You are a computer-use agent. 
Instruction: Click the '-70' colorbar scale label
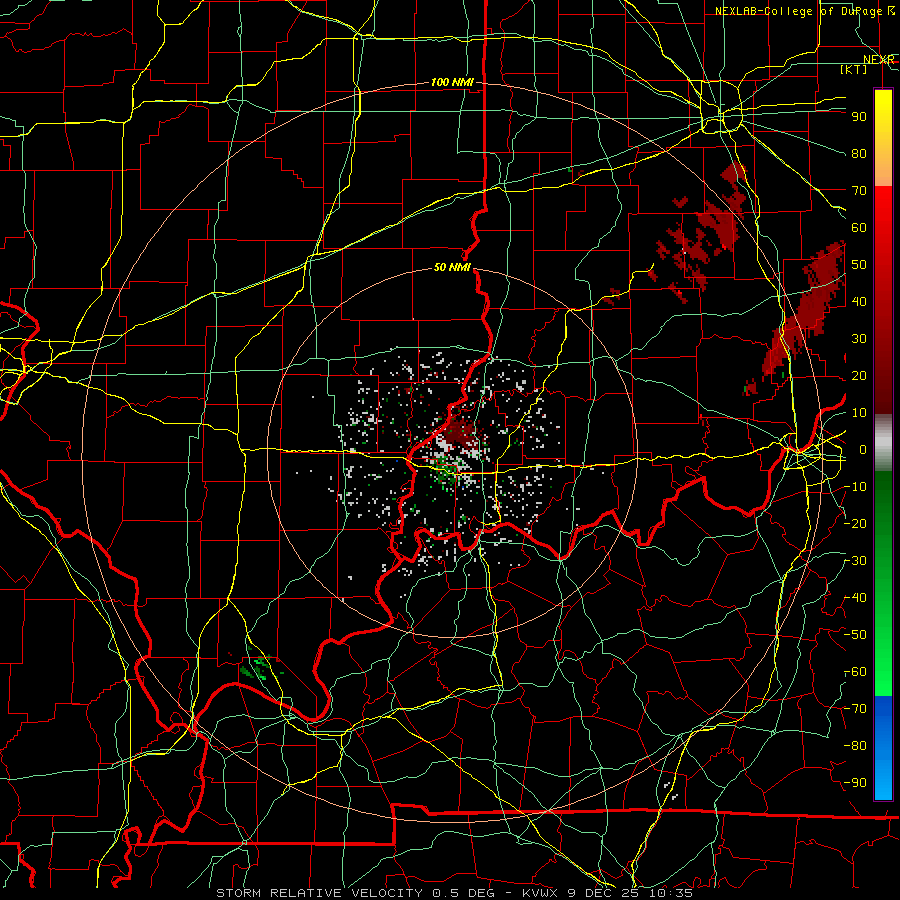[x=856, y=709]
